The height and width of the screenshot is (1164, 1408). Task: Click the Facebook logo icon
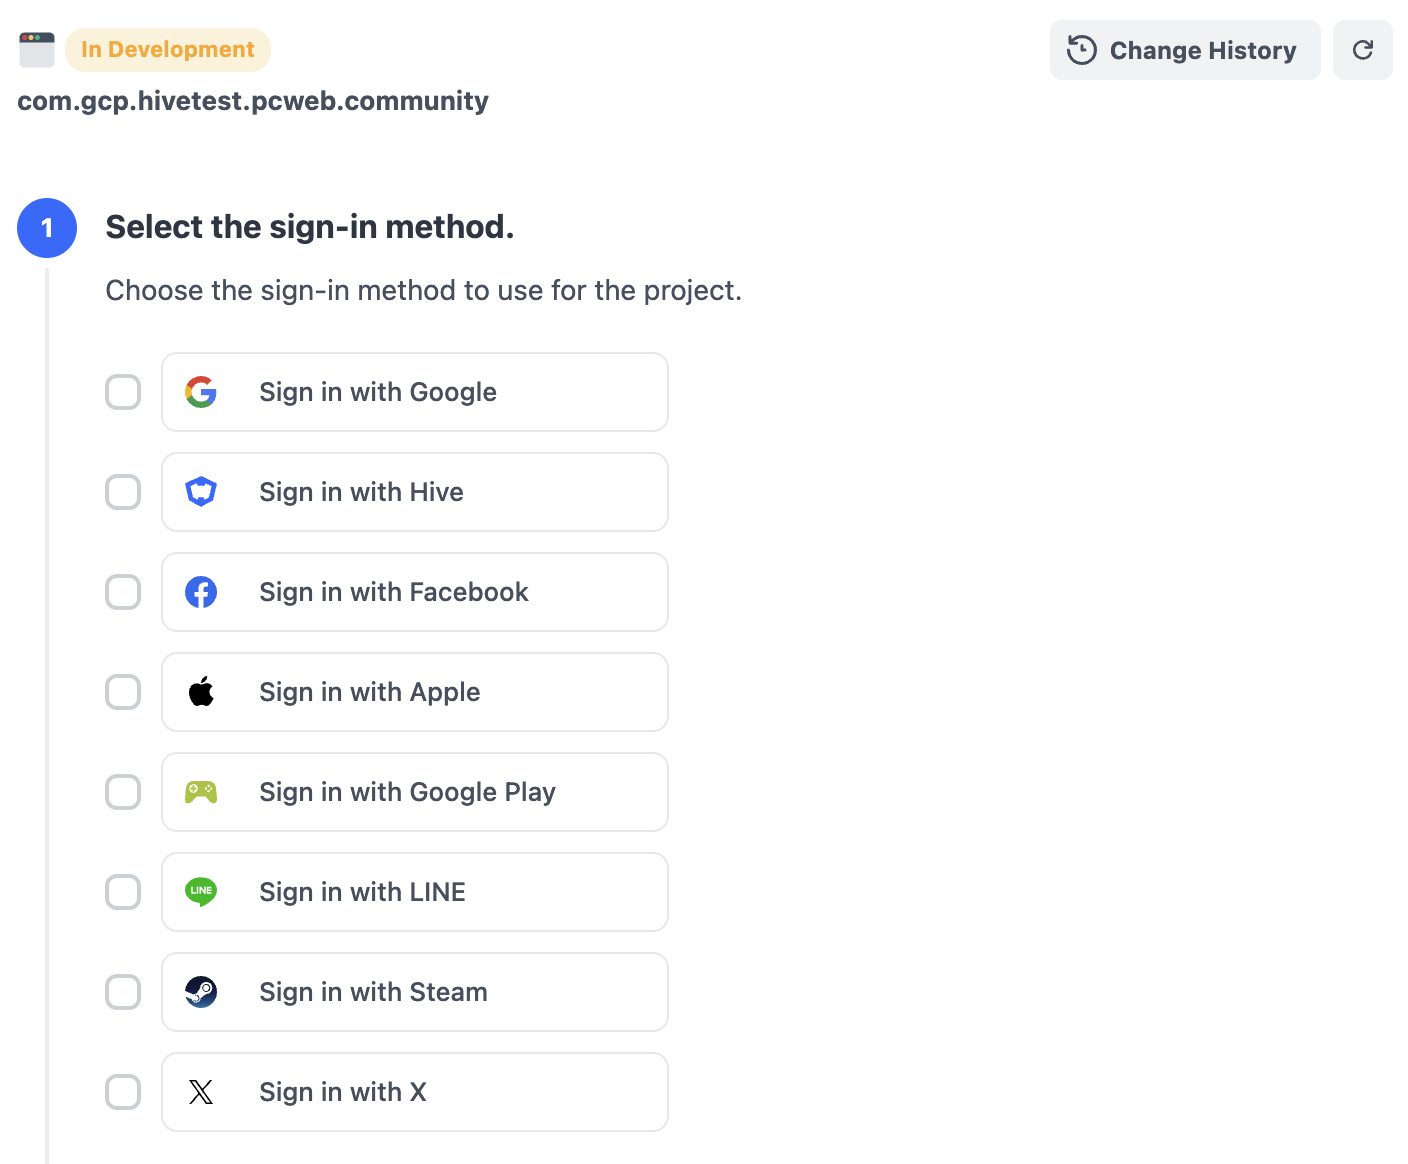(201, 592)
